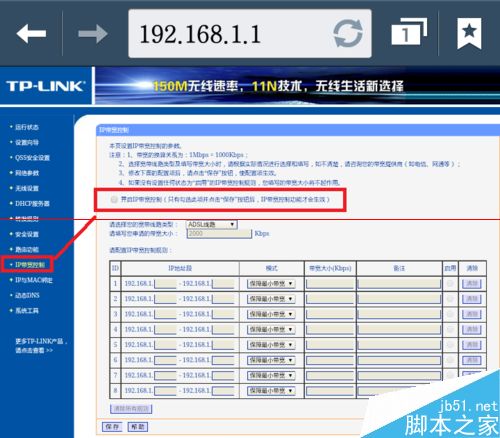
Task: Click the browser forward arrow
Action: [93, 33]
